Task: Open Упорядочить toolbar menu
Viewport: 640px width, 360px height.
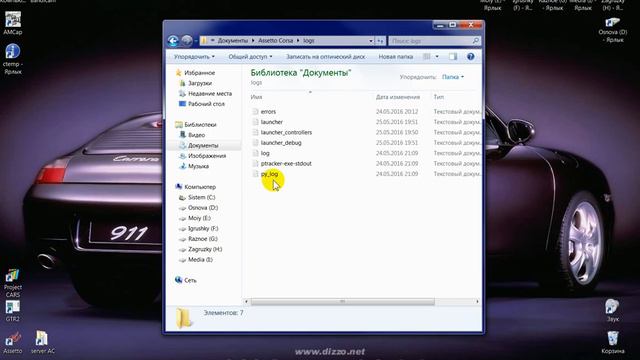Action: point(194,57)
